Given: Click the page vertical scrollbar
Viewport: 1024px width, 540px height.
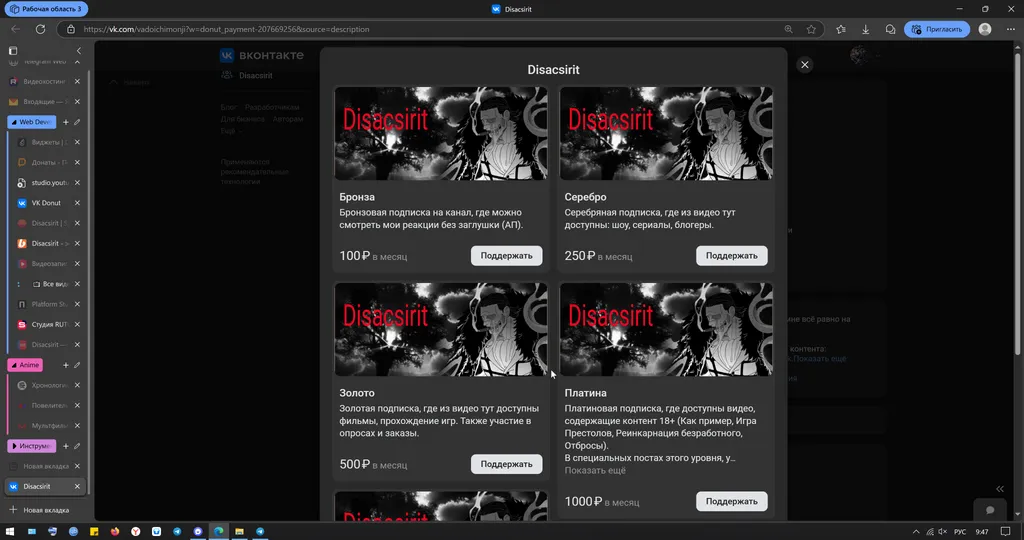Looking at the screenshot, I should point(1018,202).
